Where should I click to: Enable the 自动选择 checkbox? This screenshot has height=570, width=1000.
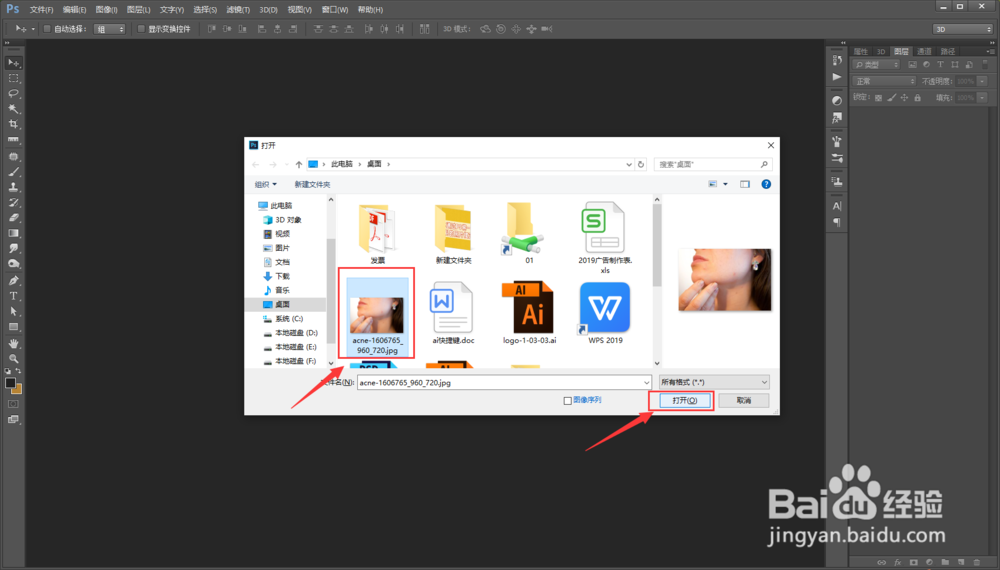click(x=47, y=29)
